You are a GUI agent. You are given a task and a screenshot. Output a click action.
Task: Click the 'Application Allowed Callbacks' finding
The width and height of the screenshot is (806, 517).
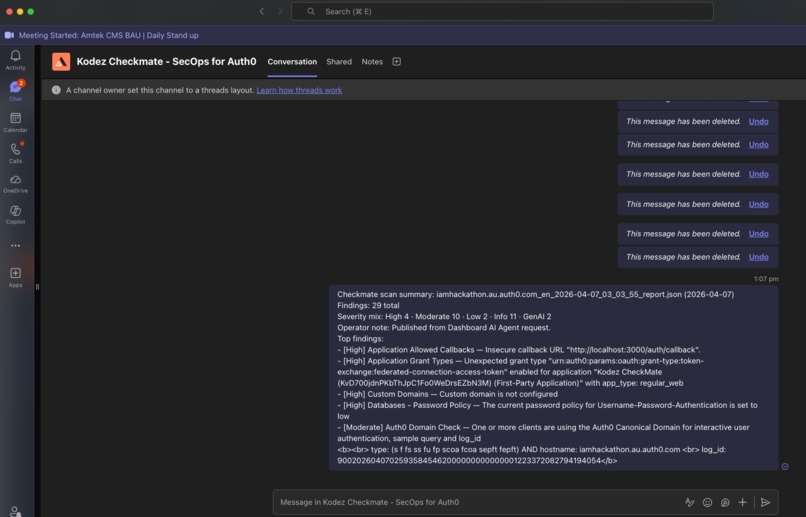coord(519,349)
